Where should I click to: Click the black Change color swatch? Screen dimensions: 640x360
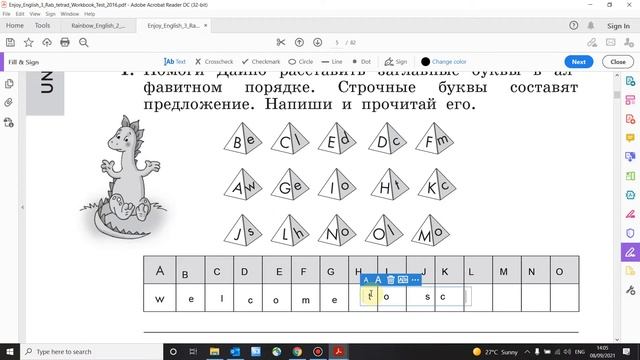pos(425,62)
